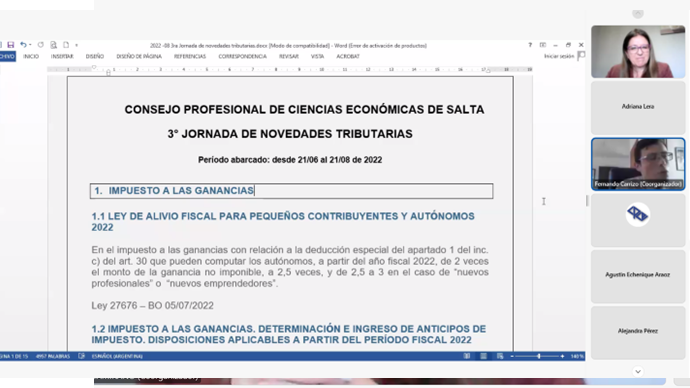Expand participant list with bottom chevron
Viewport: 690px width, 388px height.
[x=638, y=372]
